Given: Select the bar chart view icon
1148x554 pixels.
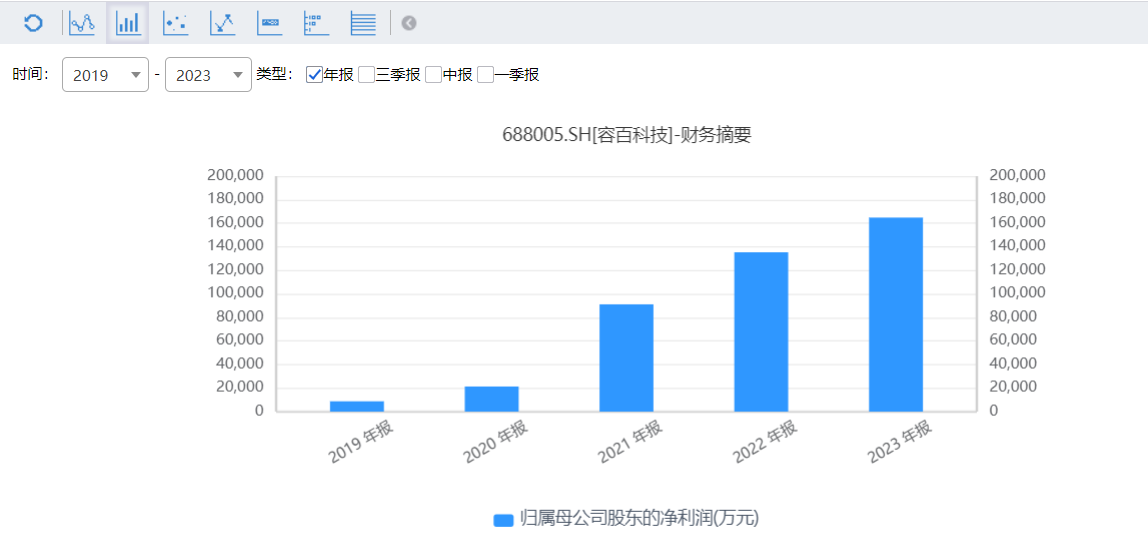Looking at the screenshot, I should 128,23.
